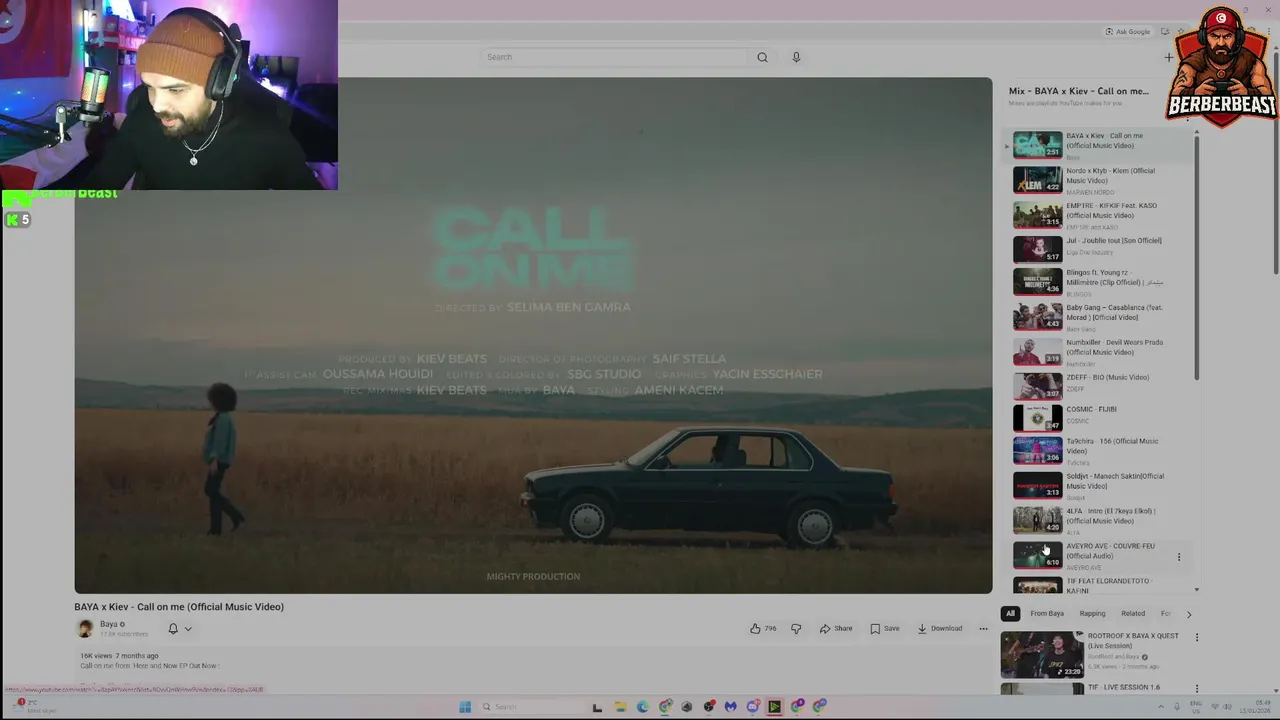The image size is (1280, 720).
Task: Dislike the video with thumbs down
Action: (796, 629)
